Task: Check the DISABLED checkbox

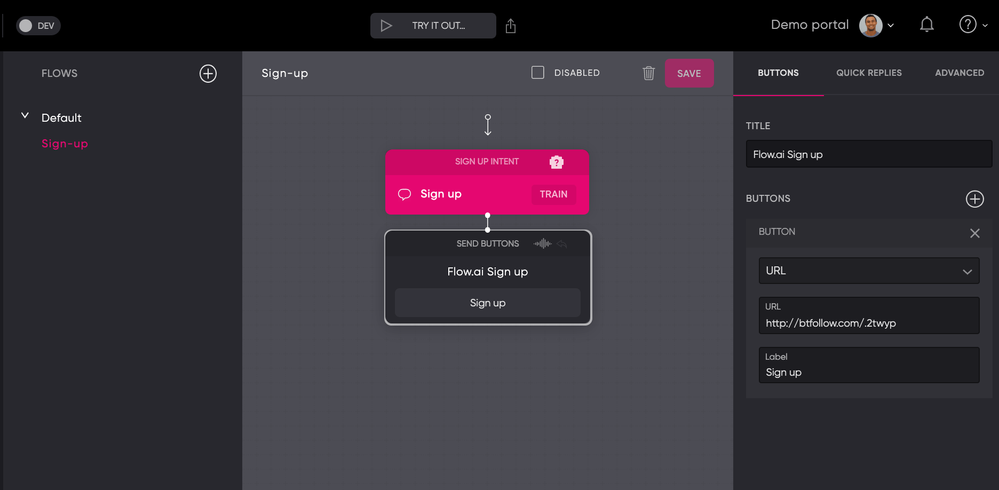Action: 538,73
